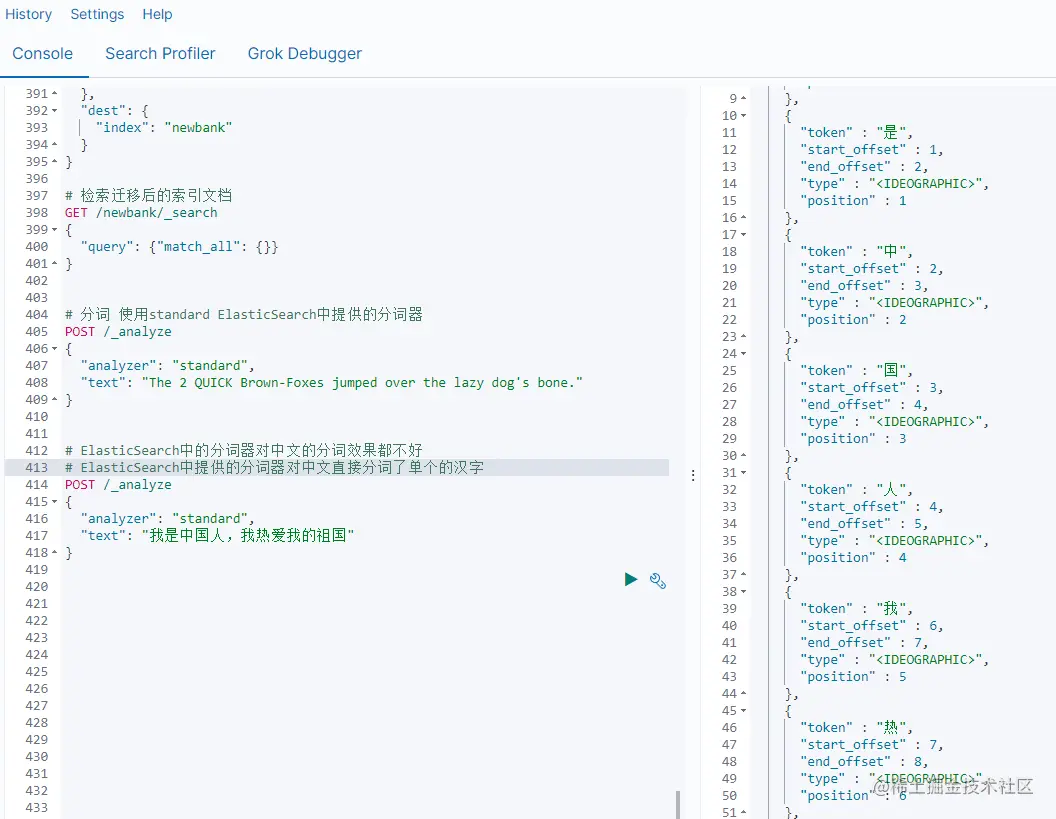Click output token "人" line

tap(856, 490)
